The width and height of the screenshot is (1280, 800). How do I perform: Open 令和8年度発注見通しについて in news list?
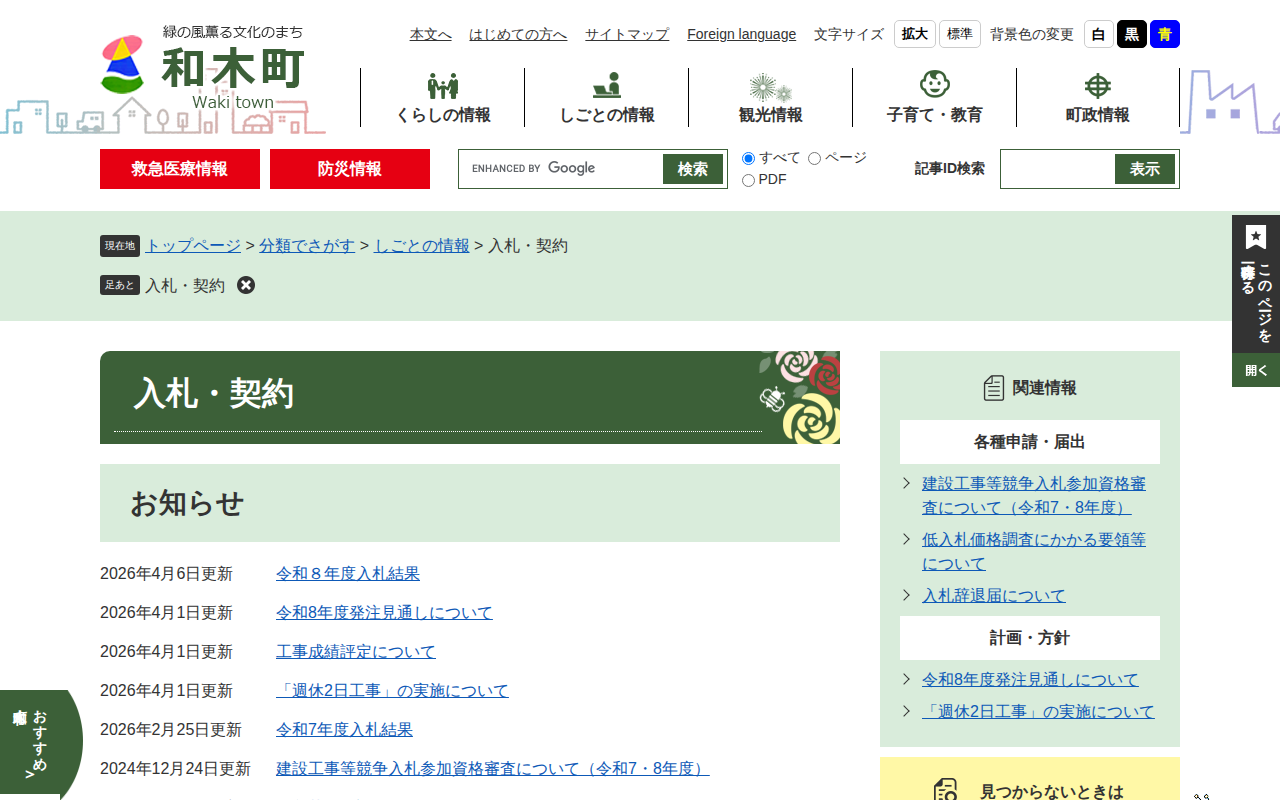pos(384,613)
